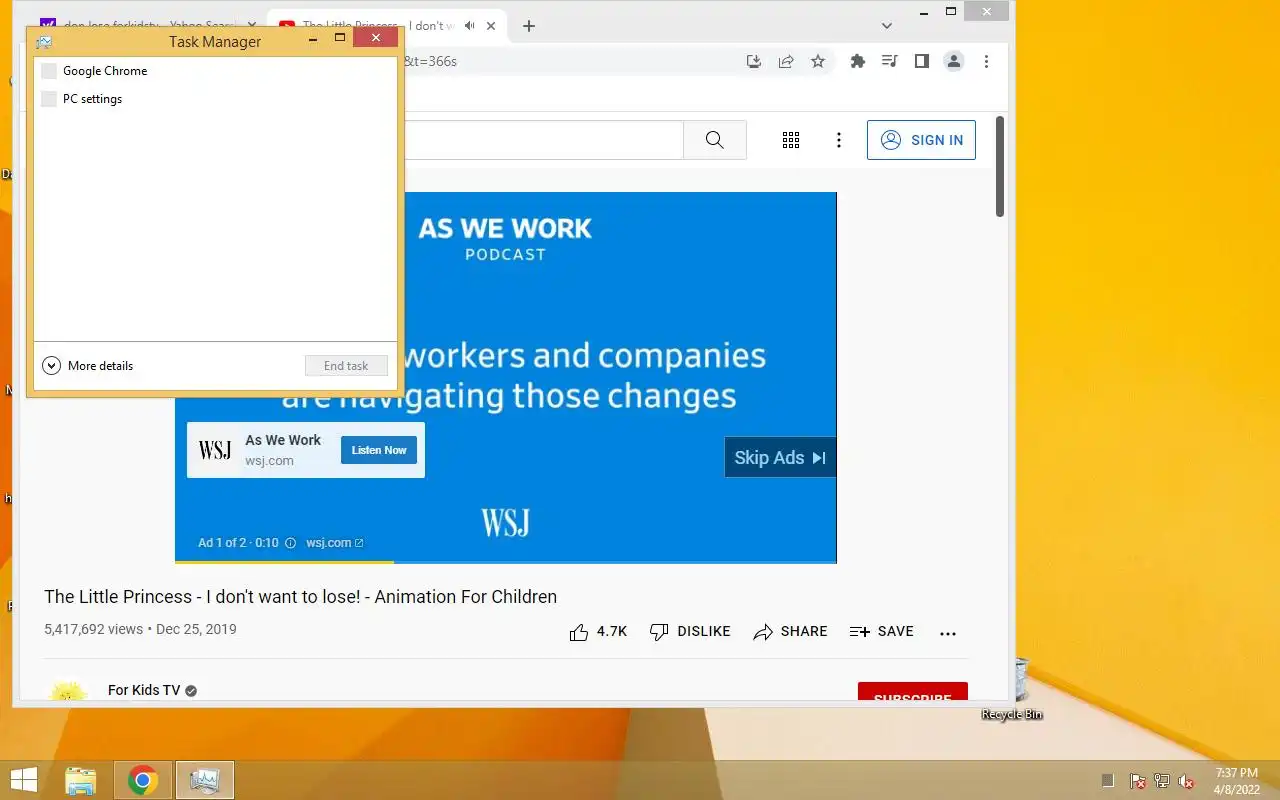Open YouTube settings three-dot menu
Screen dimensions: 1280x800
[839, 140]
